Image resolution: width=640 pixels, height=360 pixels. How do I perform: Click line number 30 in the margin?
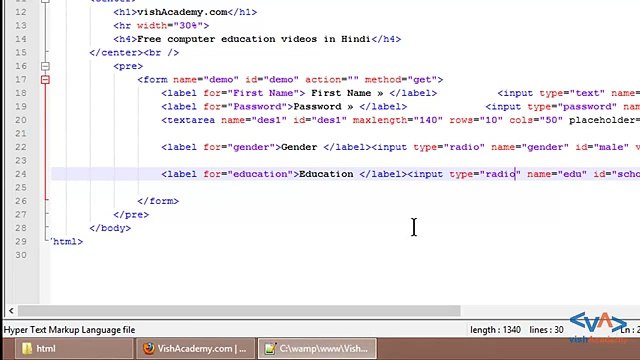click(x=21, y=255)
